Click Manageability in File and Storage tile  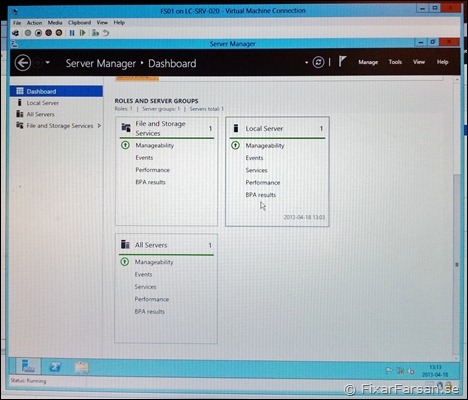click(x=155, y=145)
